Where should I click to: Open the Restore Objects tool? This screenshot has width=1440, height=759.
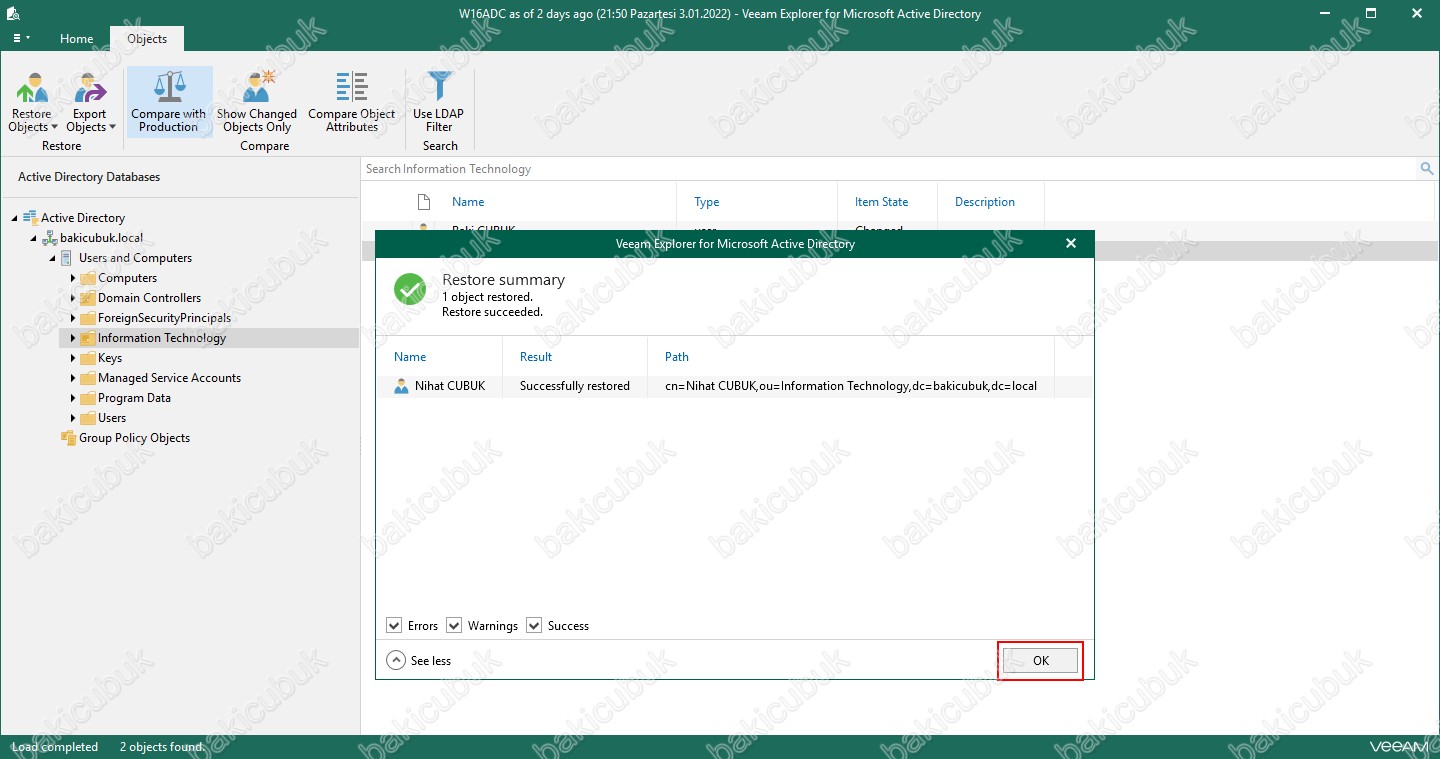[x=32, y=102]
